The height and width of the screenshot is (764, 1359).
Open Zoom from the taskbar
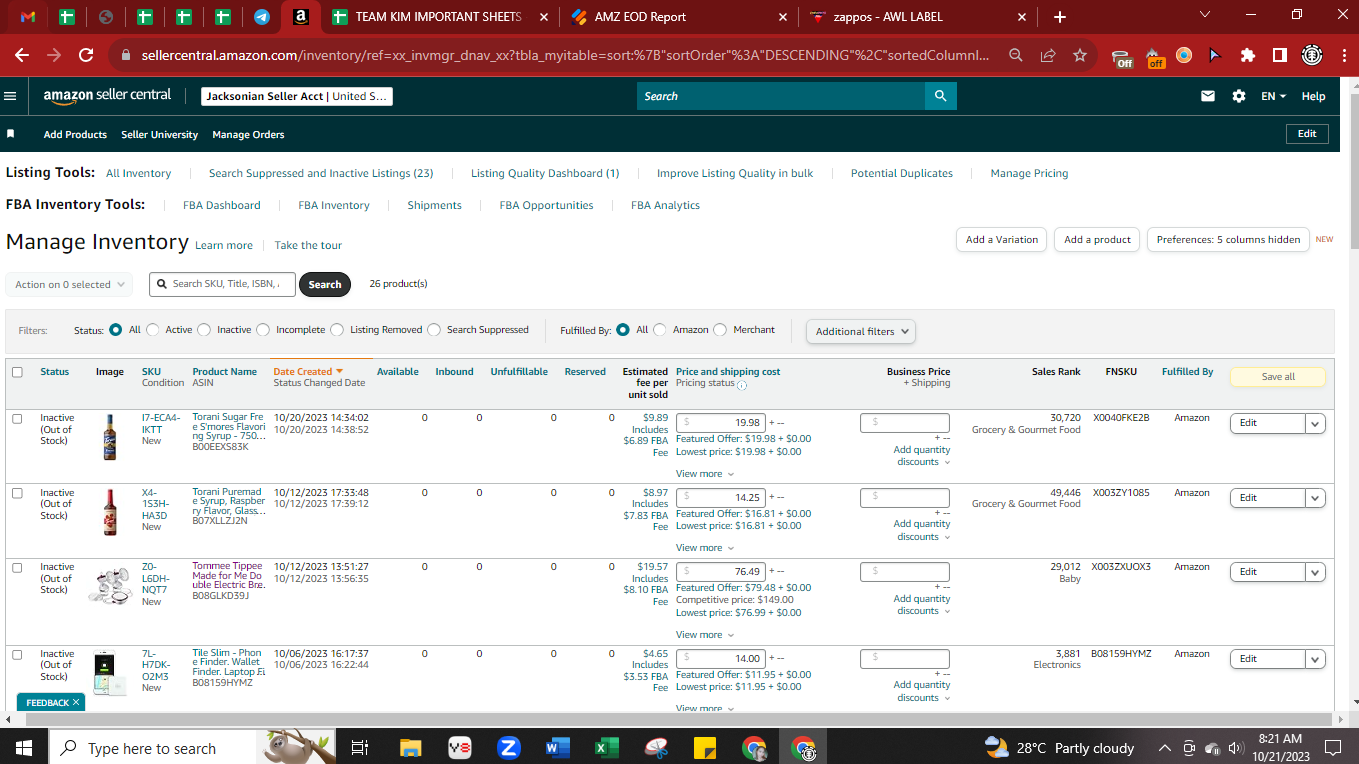pos(508,748)
